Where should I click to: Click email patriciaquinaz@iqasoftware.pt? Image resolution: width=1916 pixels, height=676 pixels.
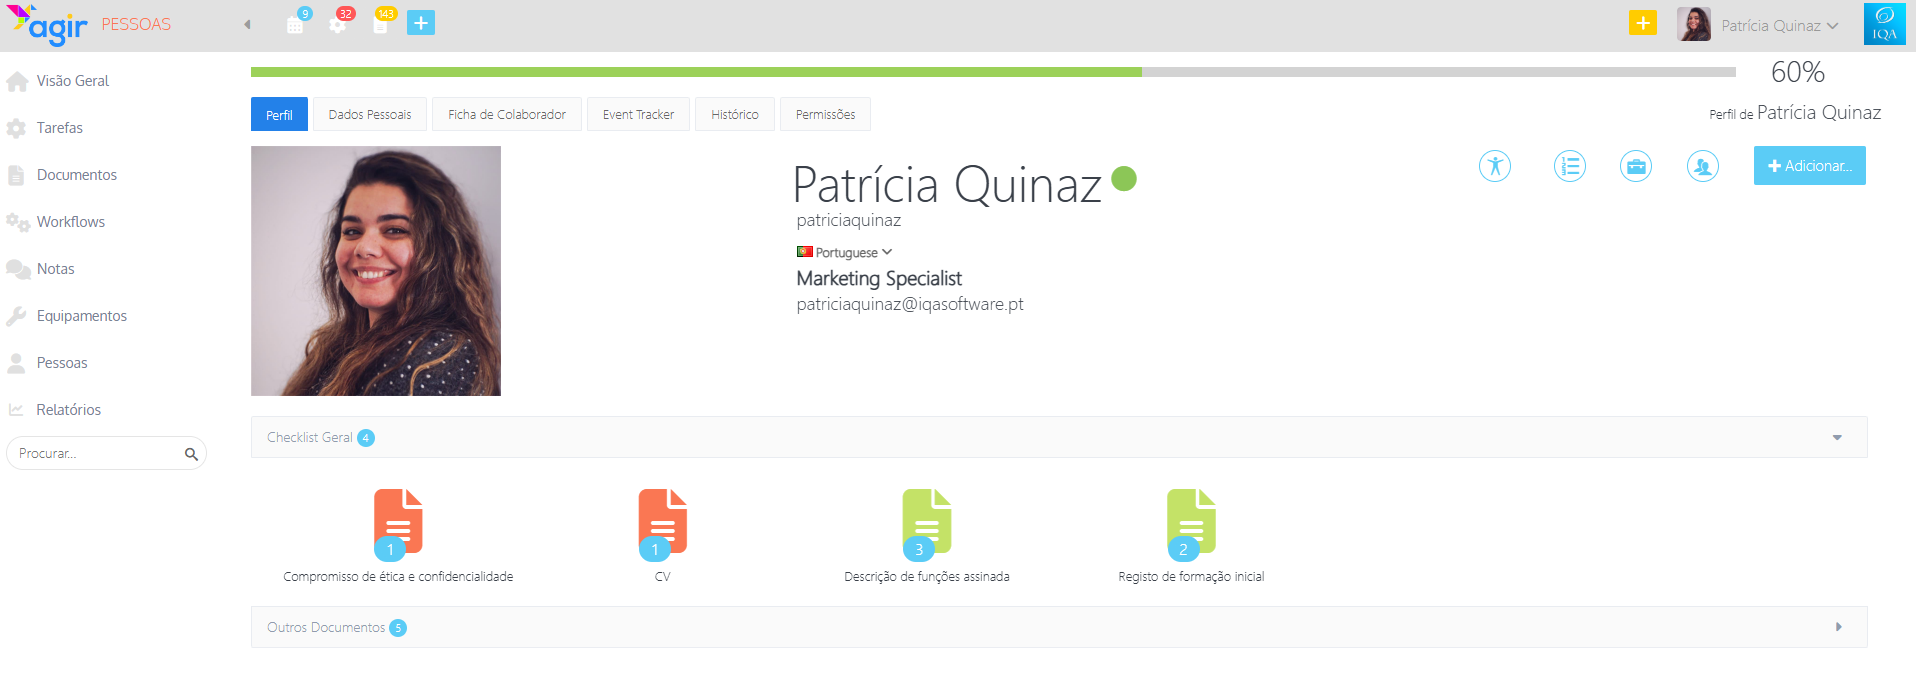coord(910,304)
